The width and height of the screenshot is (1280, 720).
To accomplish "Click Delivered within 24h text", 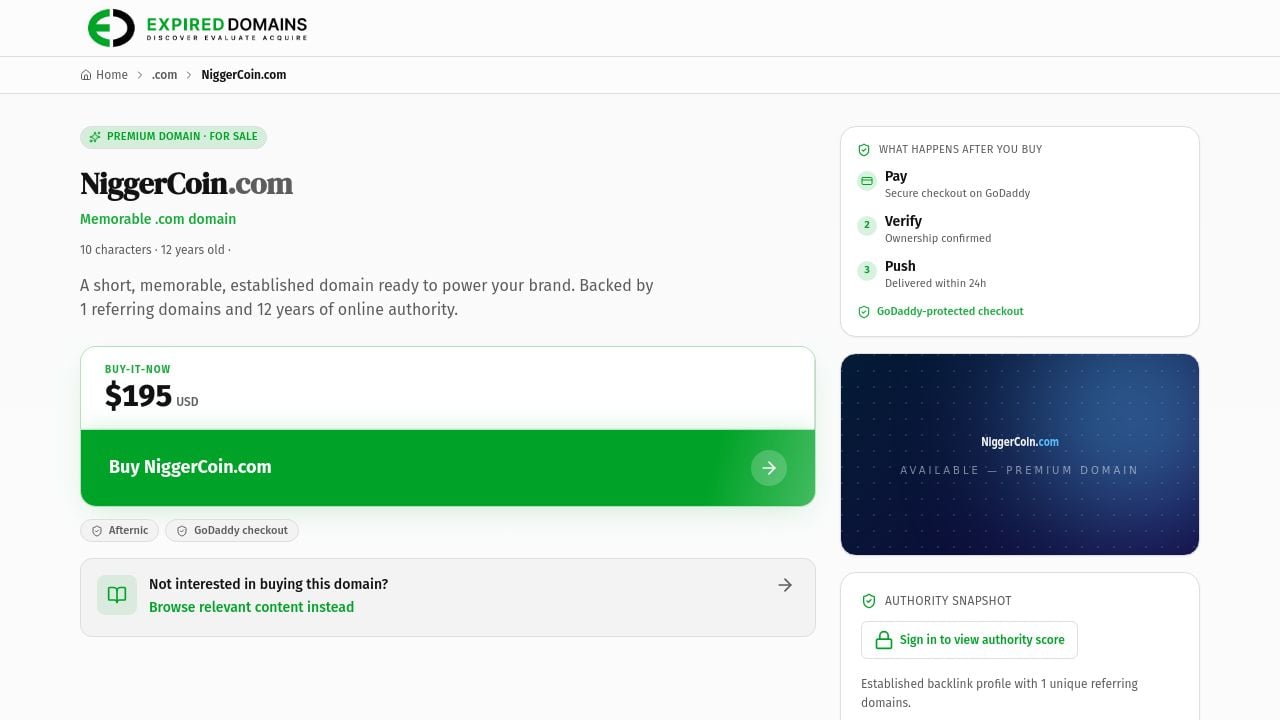I will pos(935,283).
